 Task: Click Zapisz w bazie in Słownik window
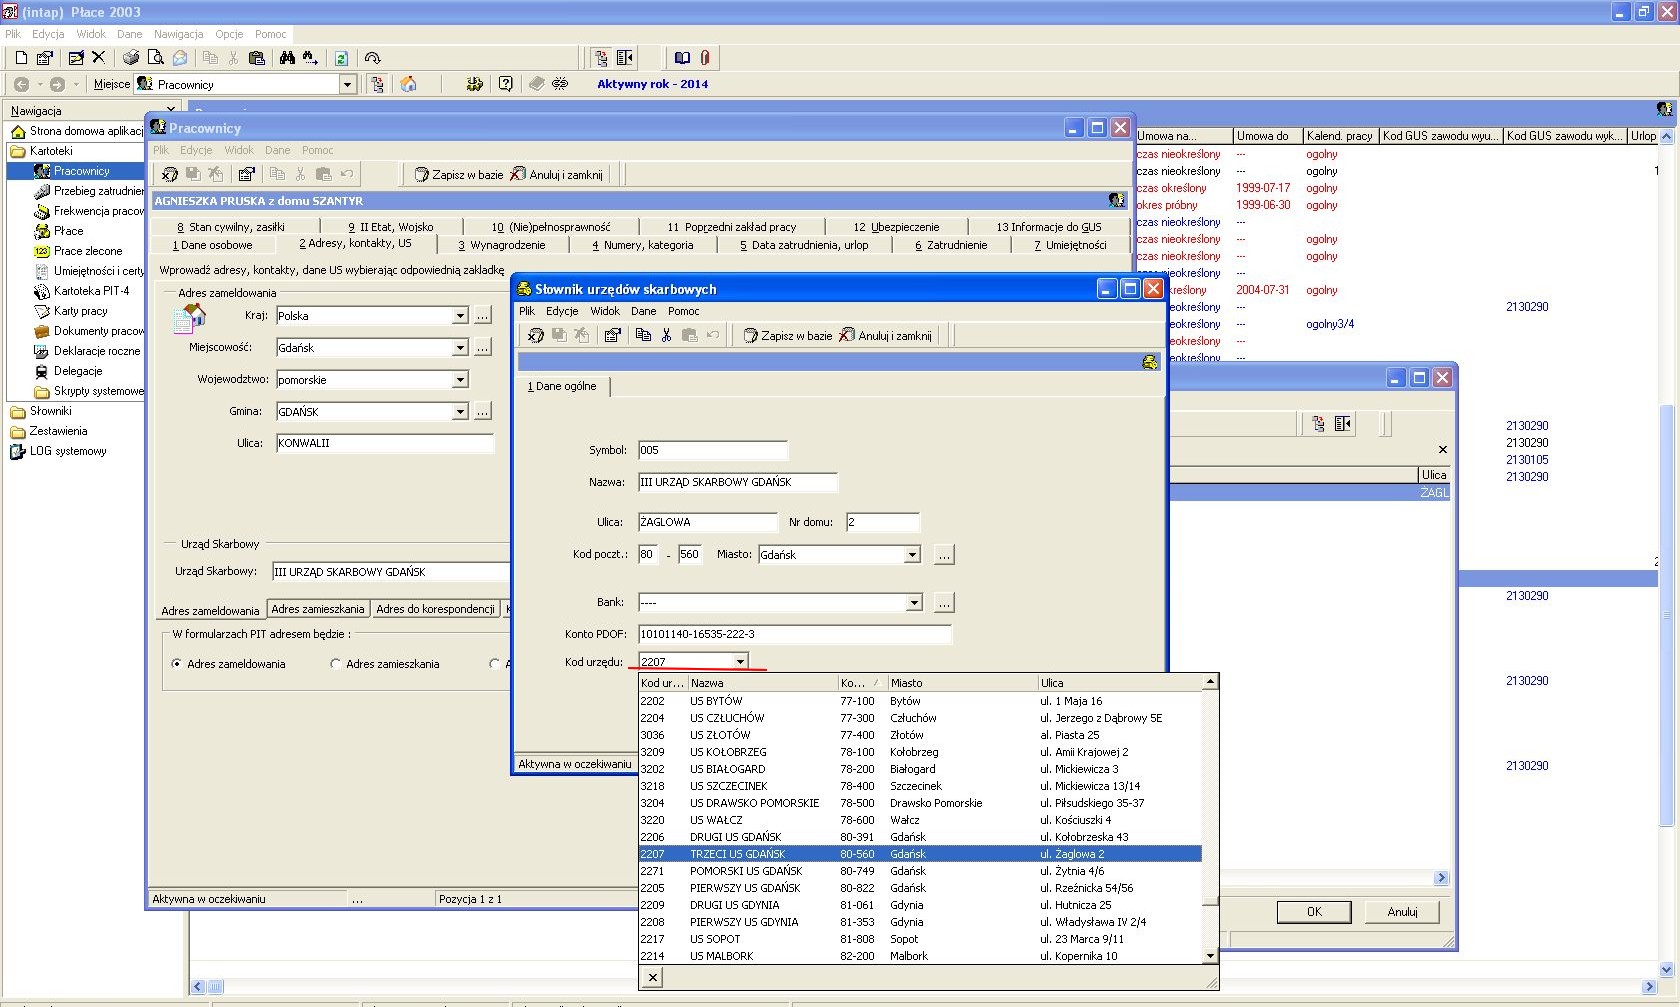point(788,335)
